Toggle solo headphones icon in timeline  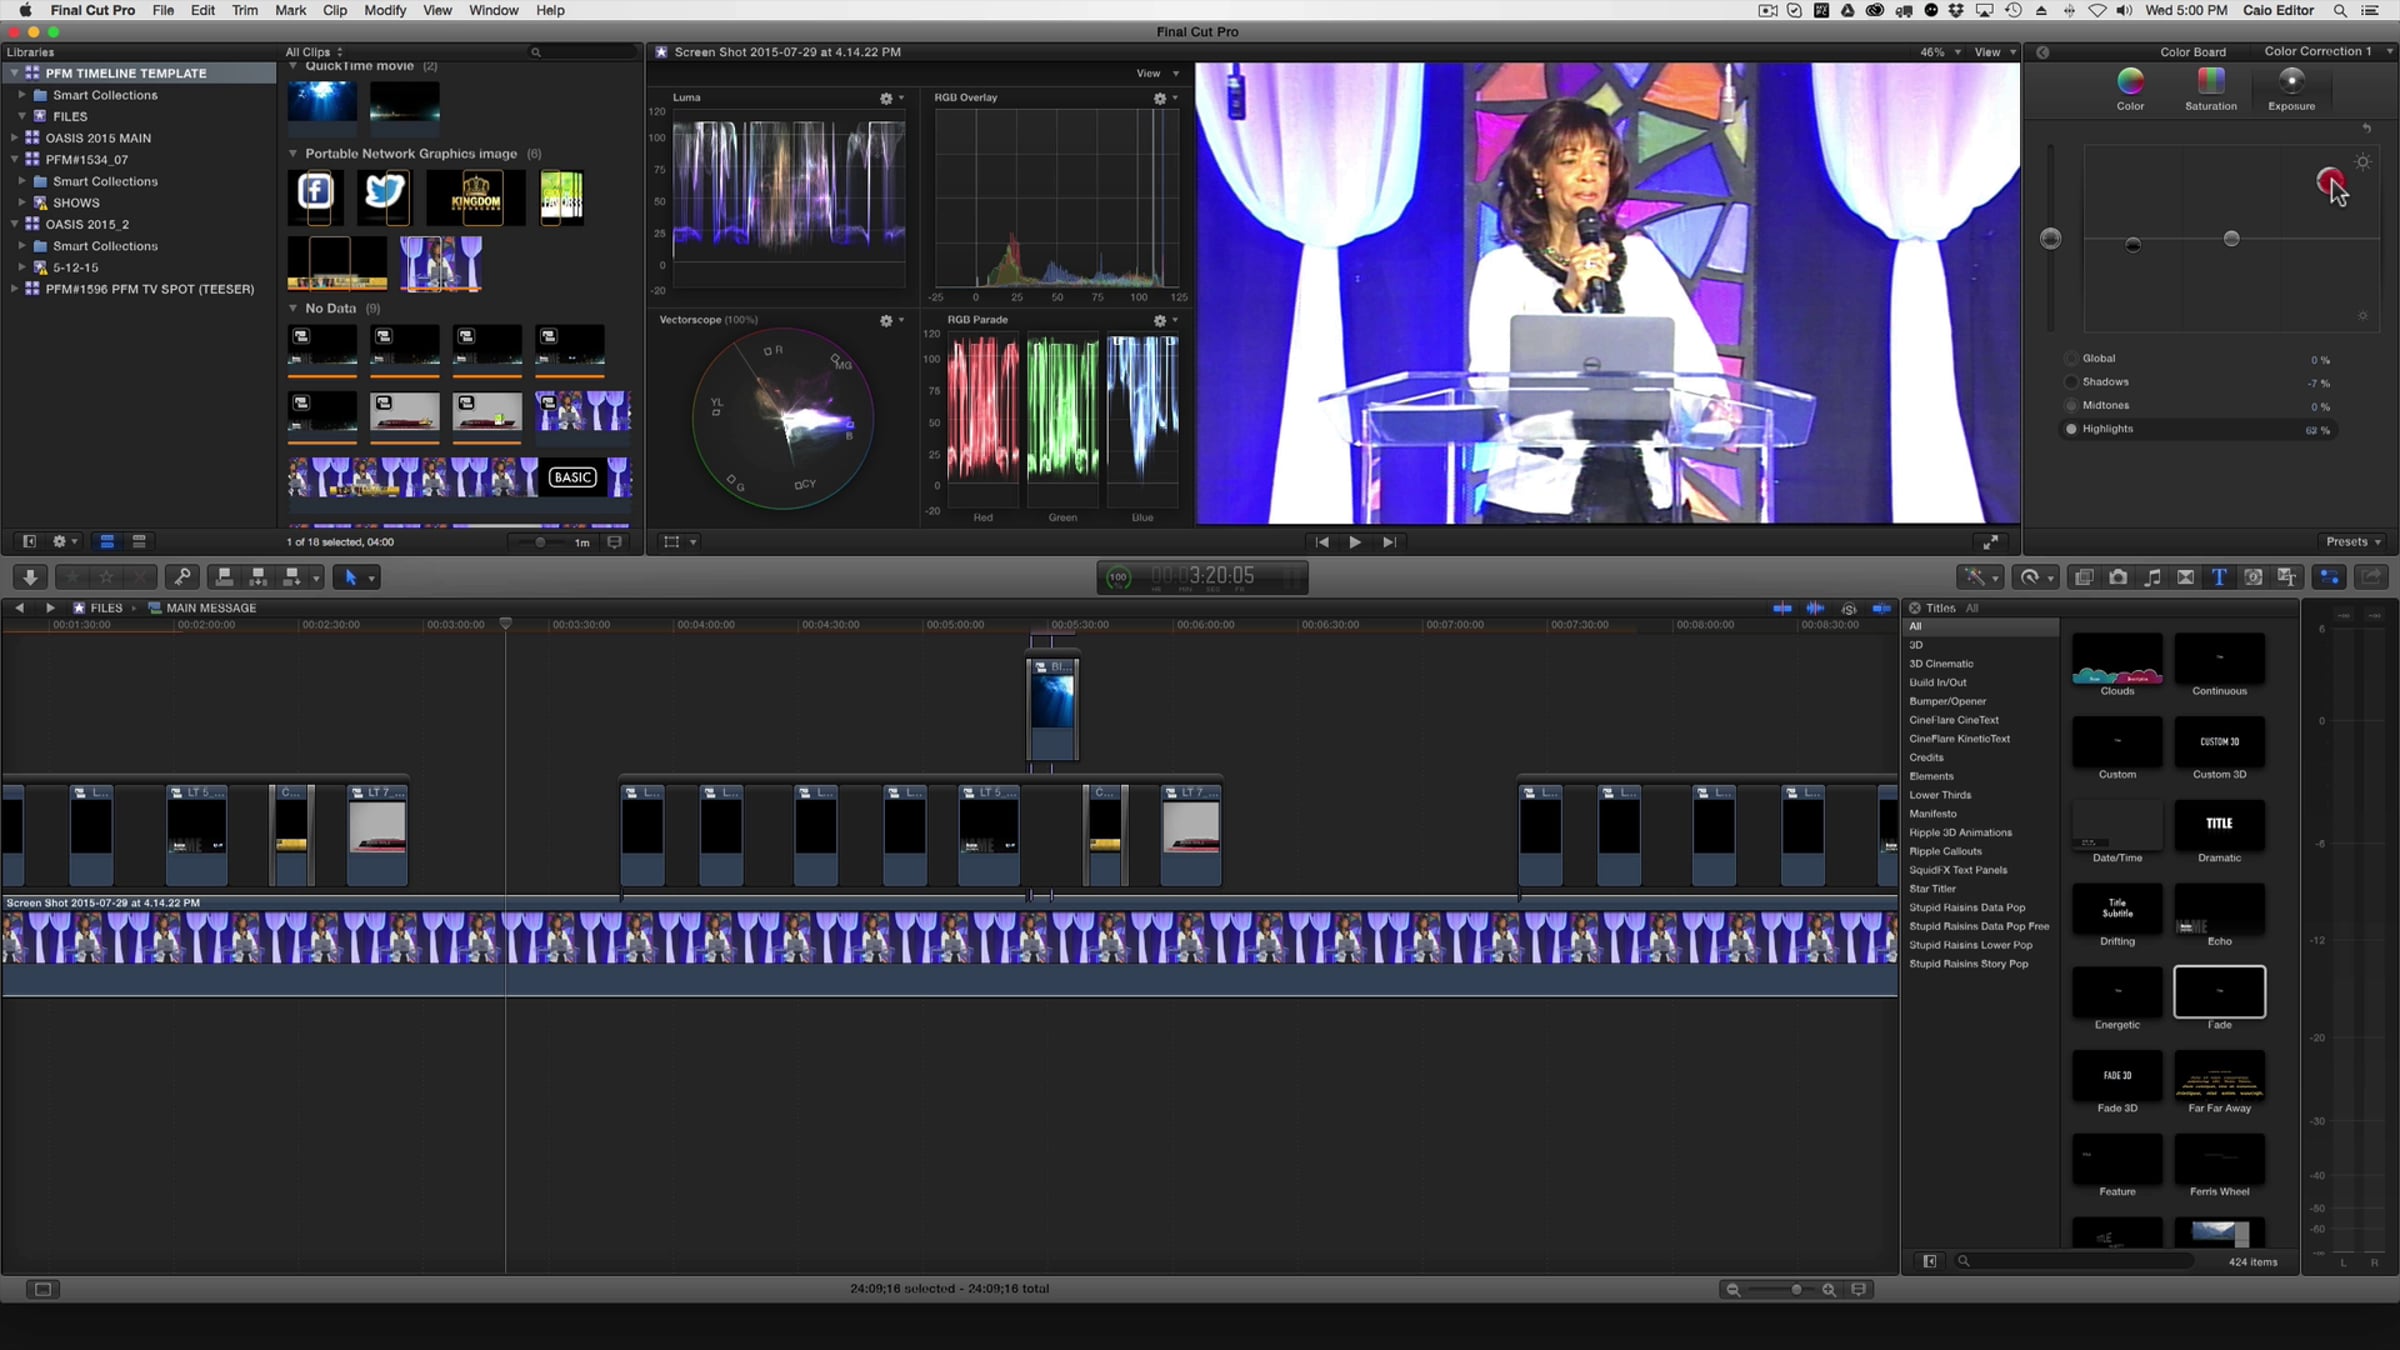(x=1849, y=608)
